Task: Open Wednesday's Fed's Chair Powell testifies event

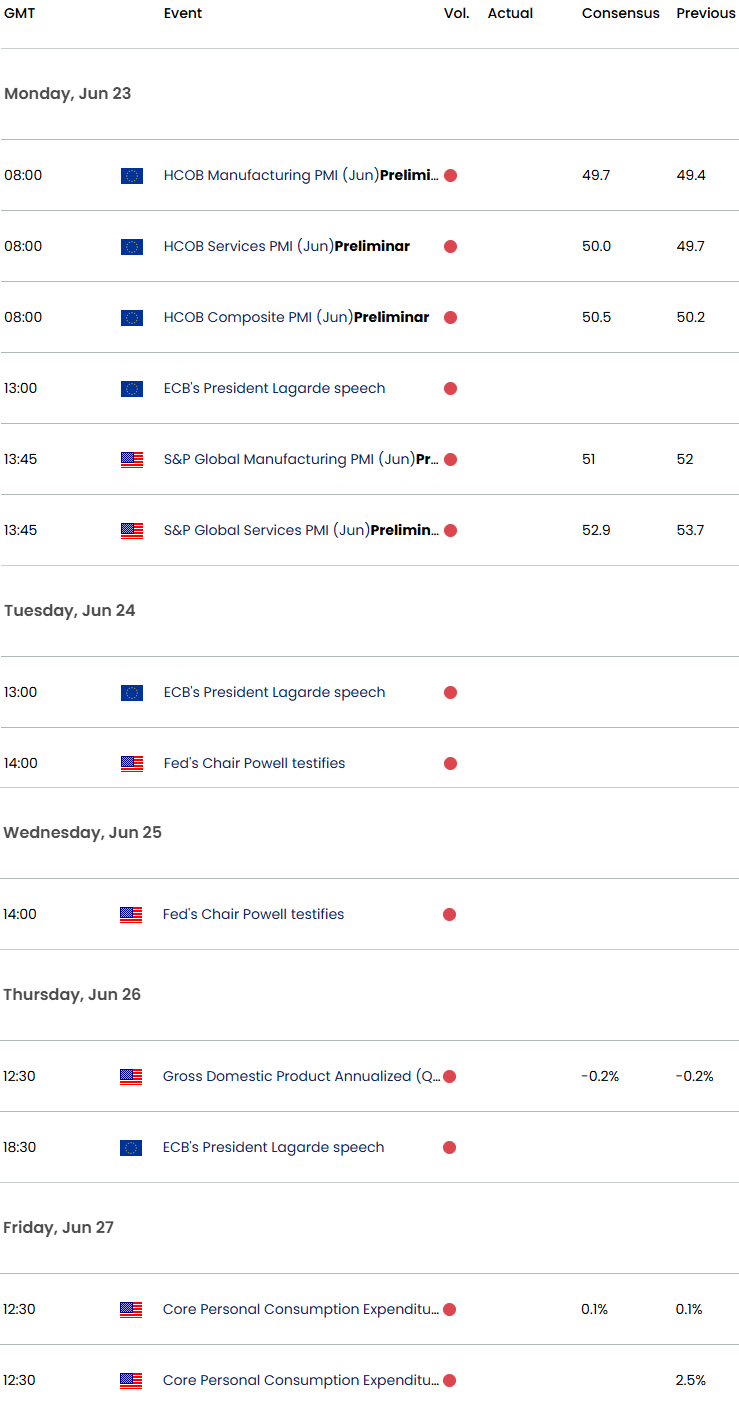Action: [x=253, y=915]
